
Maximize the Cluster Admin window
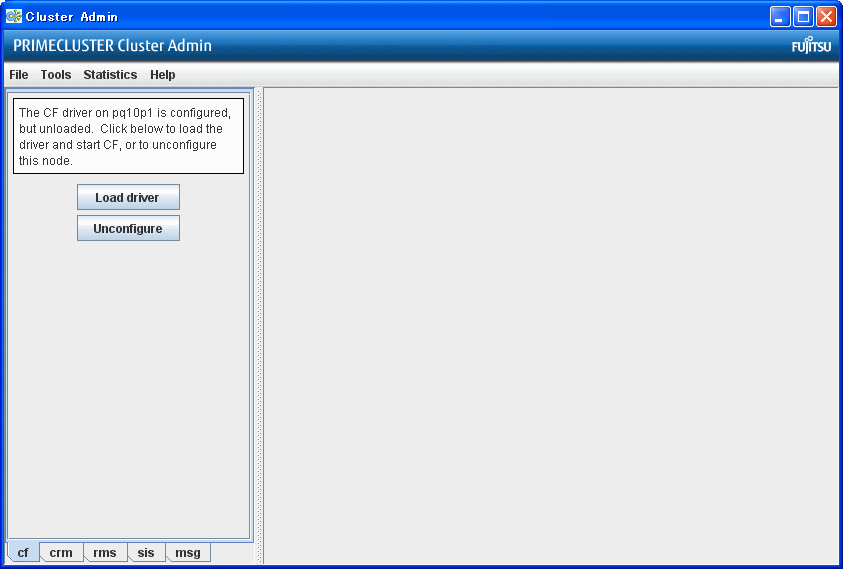point(803,17)
